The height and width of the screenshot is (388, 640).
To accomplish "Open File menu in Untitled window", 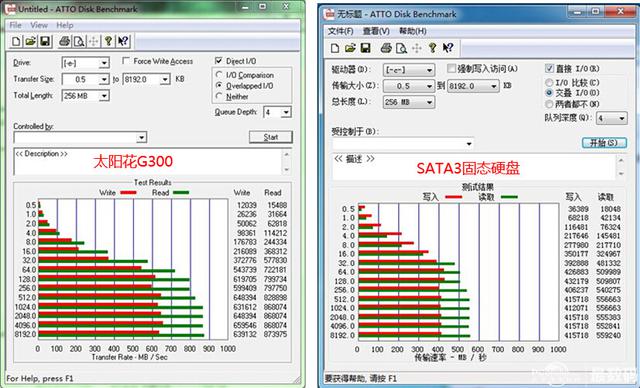I will pos(16,25).
